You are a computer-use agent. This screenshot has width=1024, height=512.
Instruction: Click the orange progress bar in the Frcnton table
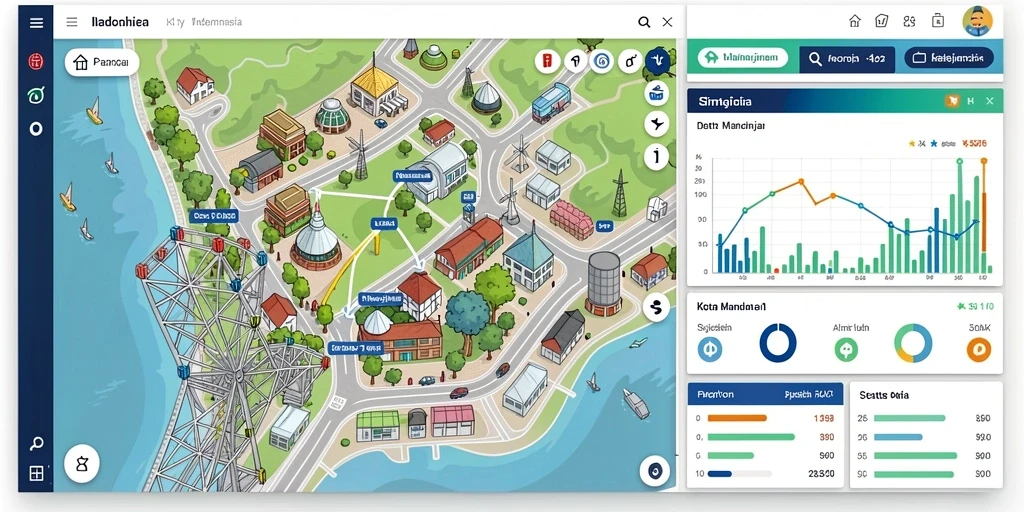737,418
